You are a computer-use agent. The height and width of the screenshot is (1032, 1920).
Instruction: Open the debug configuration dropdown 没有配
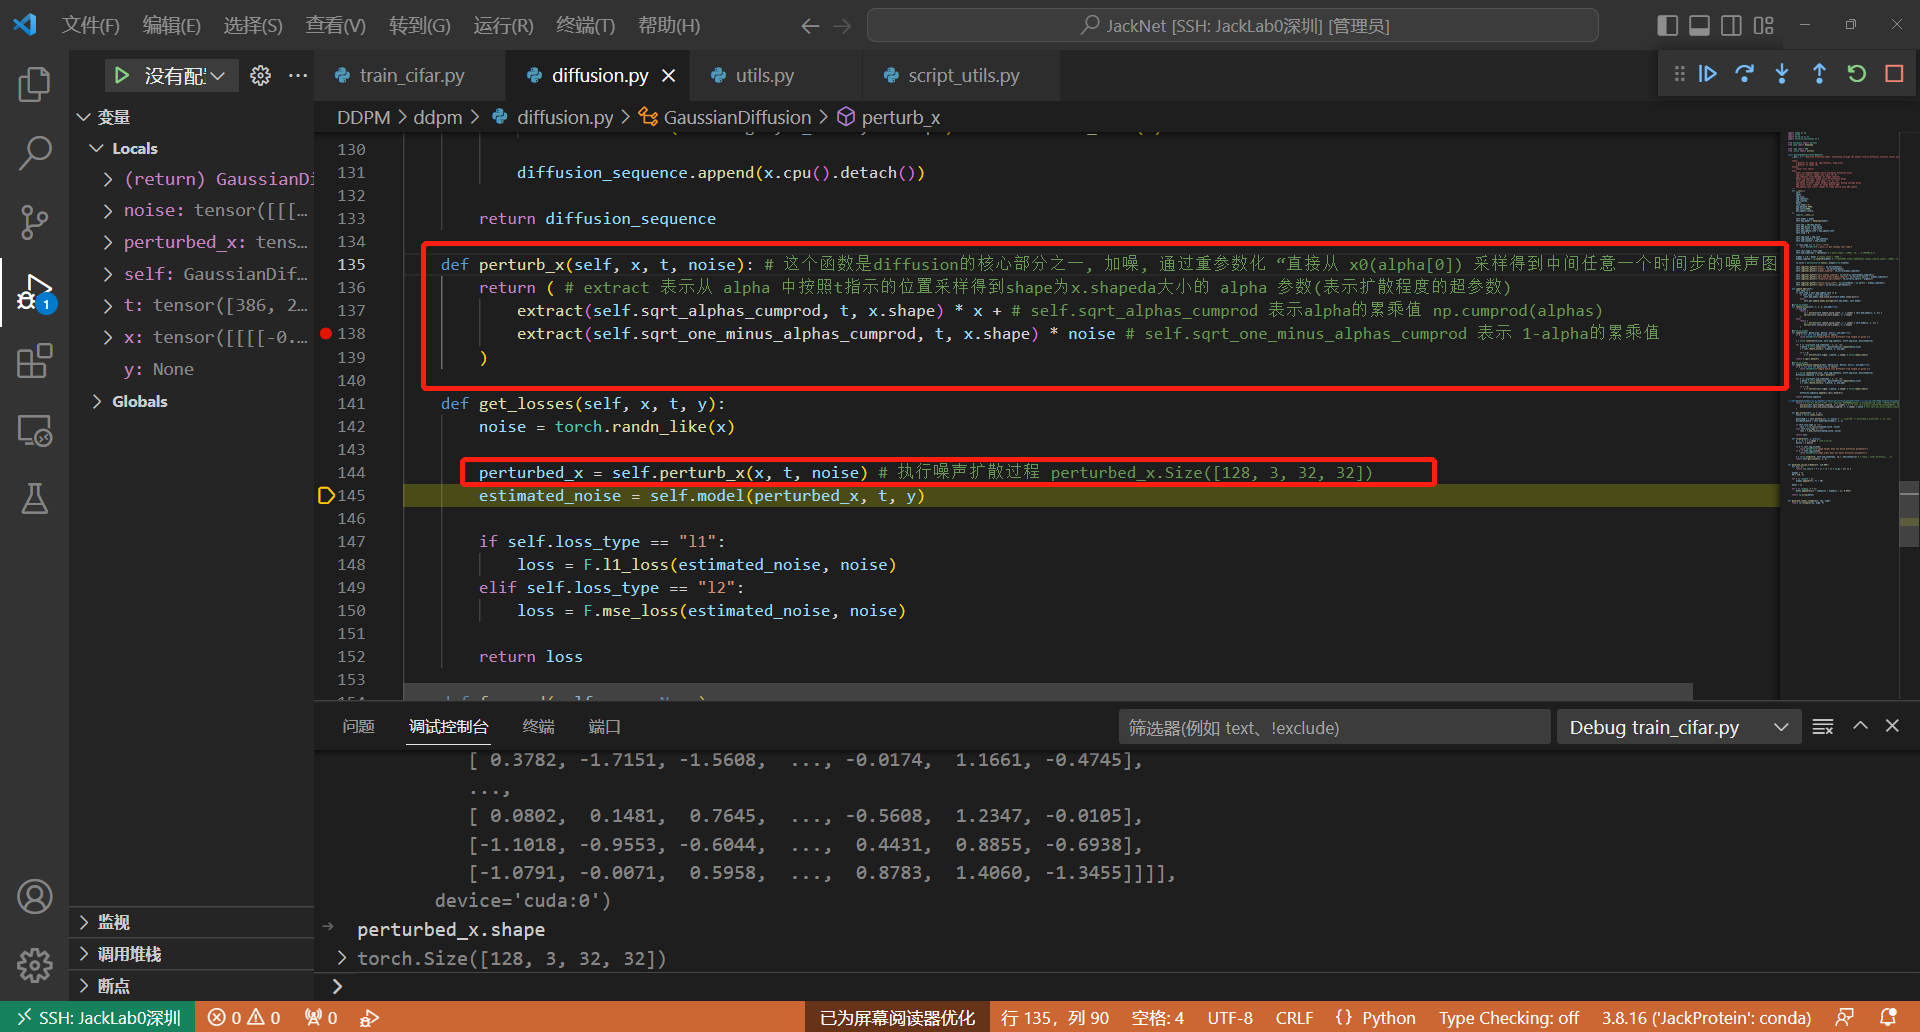coord(184,76)
